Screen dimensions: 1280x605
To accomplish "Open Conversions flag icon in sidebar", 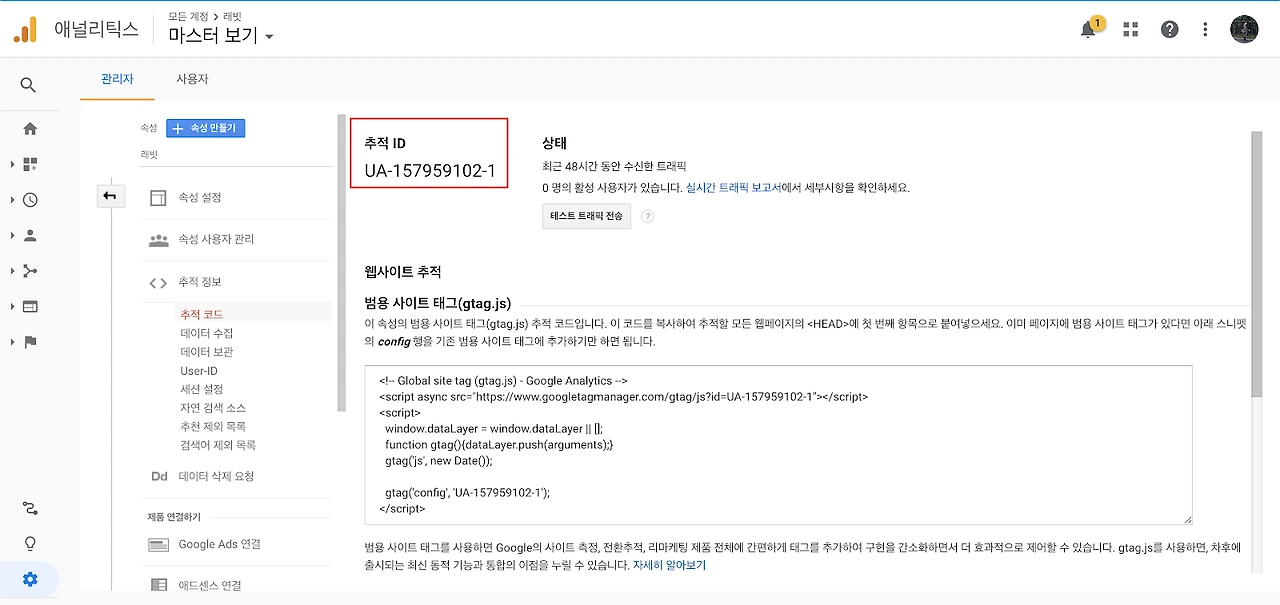I will [30, 342].
